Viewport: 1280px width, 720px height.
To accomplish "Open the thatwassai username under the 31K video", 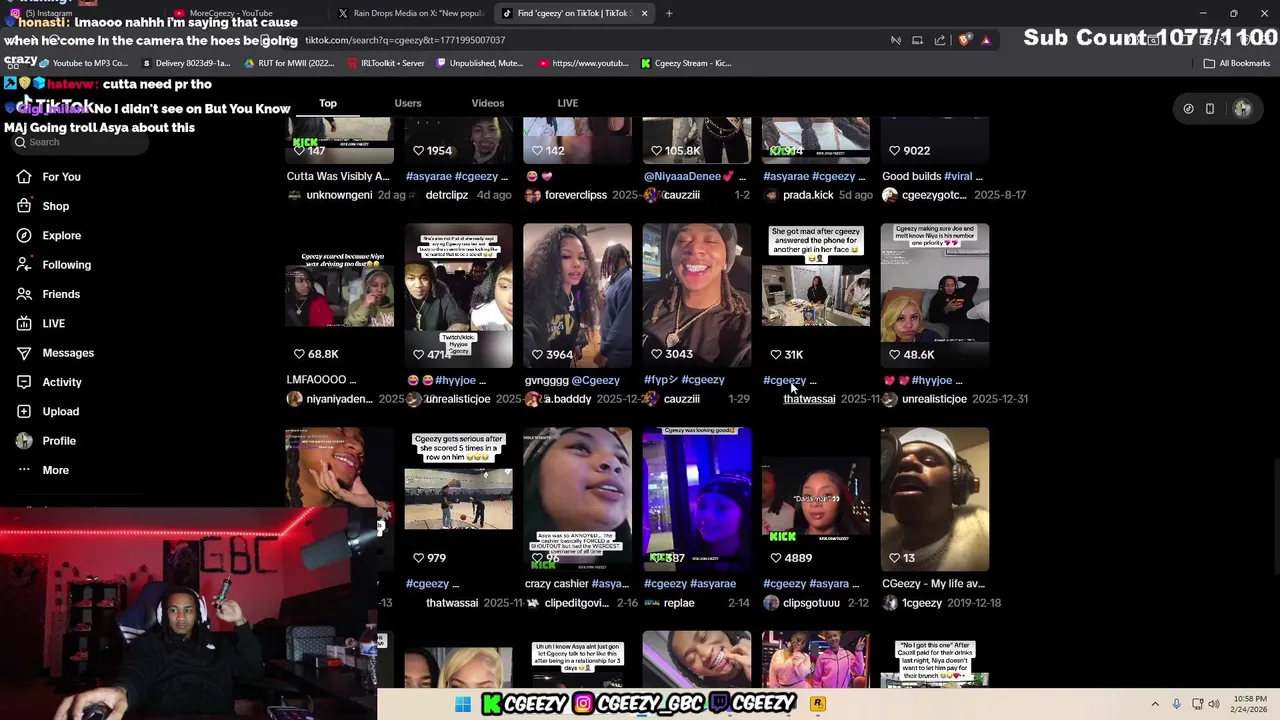I will (x=809, y=399).
